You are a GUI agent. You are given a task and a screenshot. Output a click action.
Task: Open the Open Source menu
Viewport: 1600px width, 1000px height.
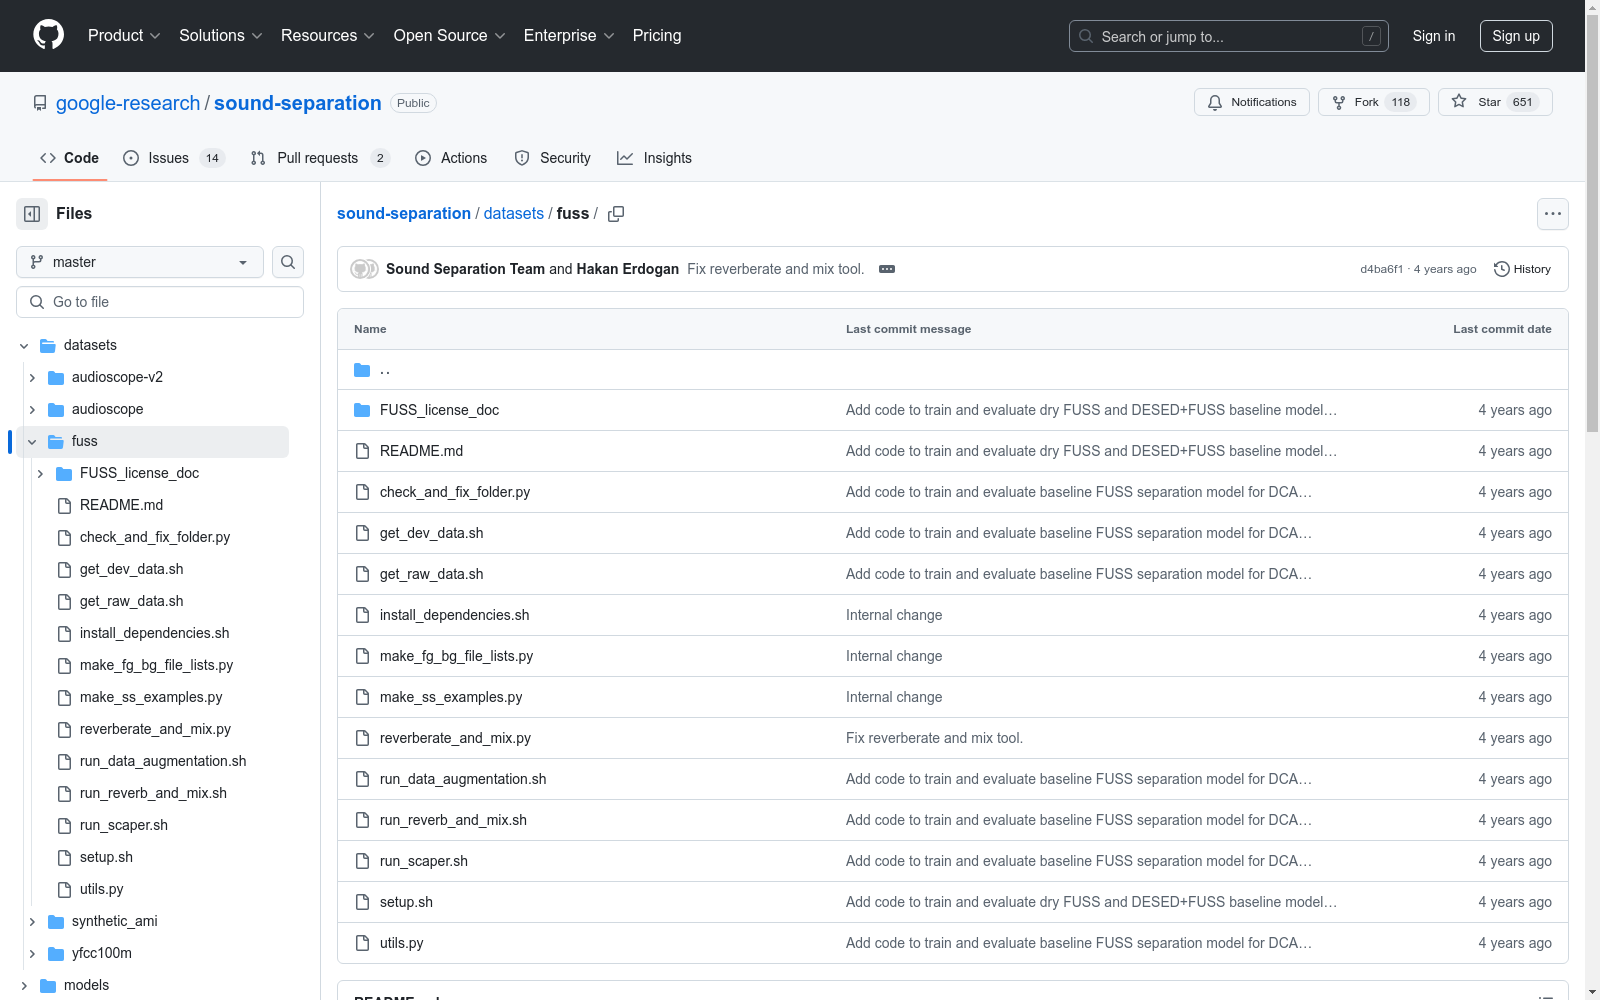coord(450,36)
